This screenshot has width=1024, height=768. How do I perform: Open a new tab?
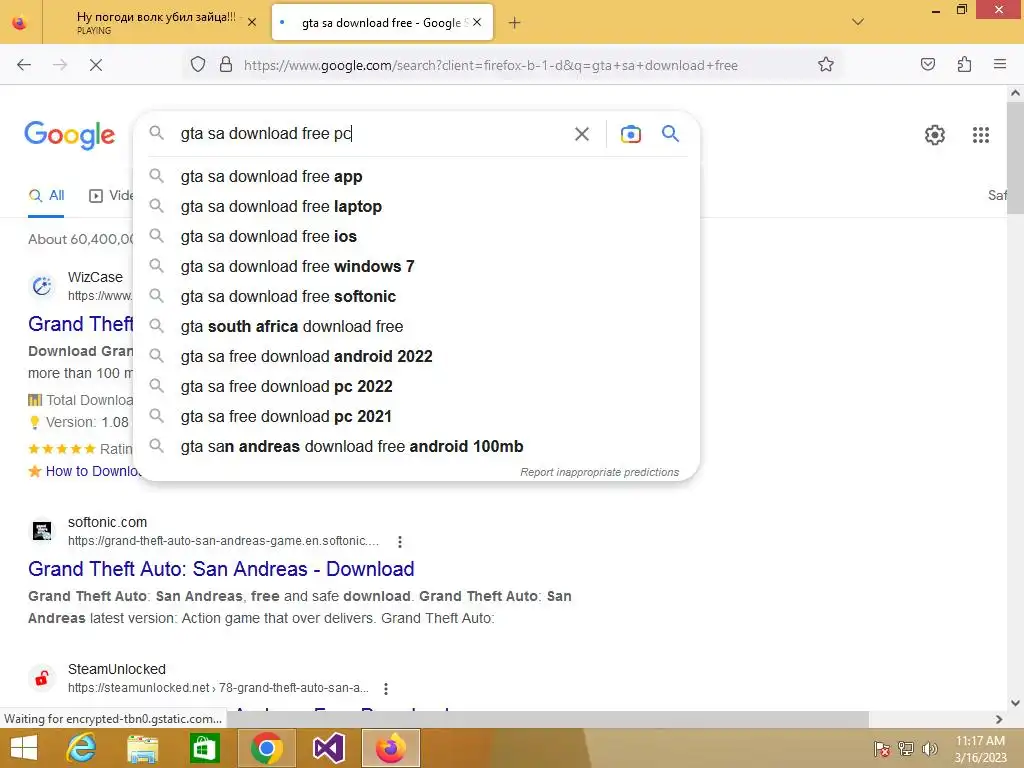point(515,23)
